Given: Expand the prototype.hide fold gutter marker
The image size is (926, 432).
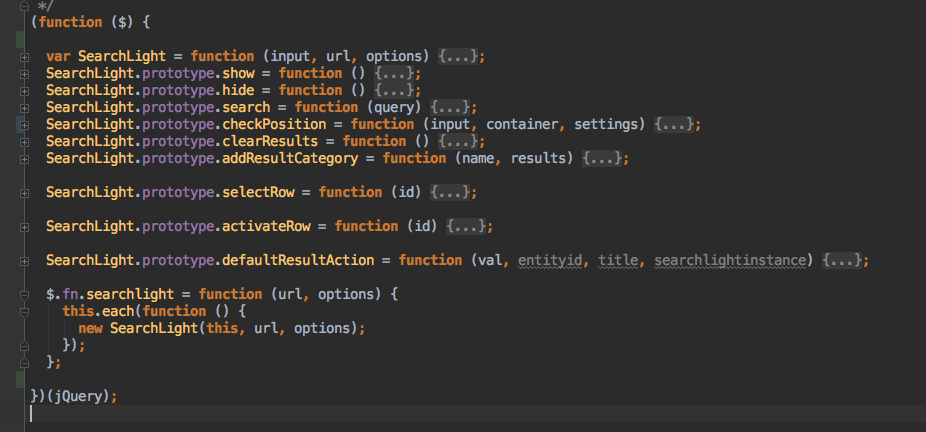Looking at the screenshot, I should point(24,91).
